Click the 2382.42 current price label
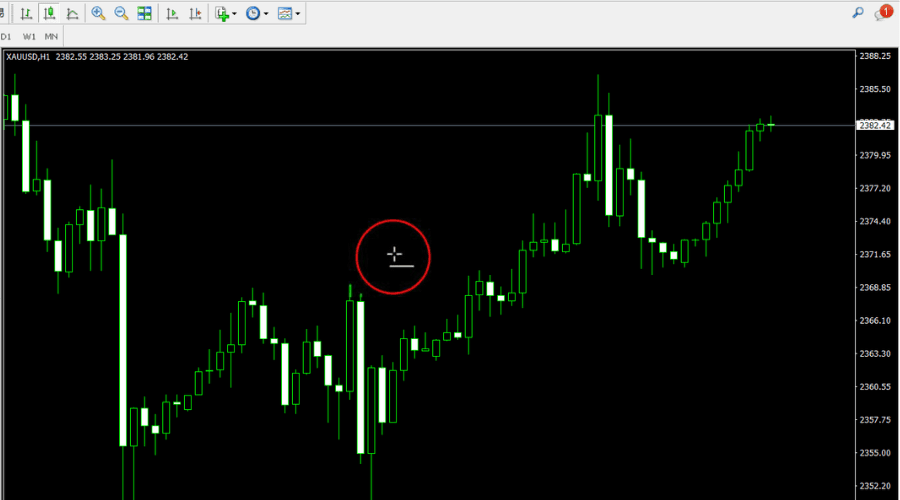This screenshot has width=900, height=500. pyautogui.click(x=875, y=125)
